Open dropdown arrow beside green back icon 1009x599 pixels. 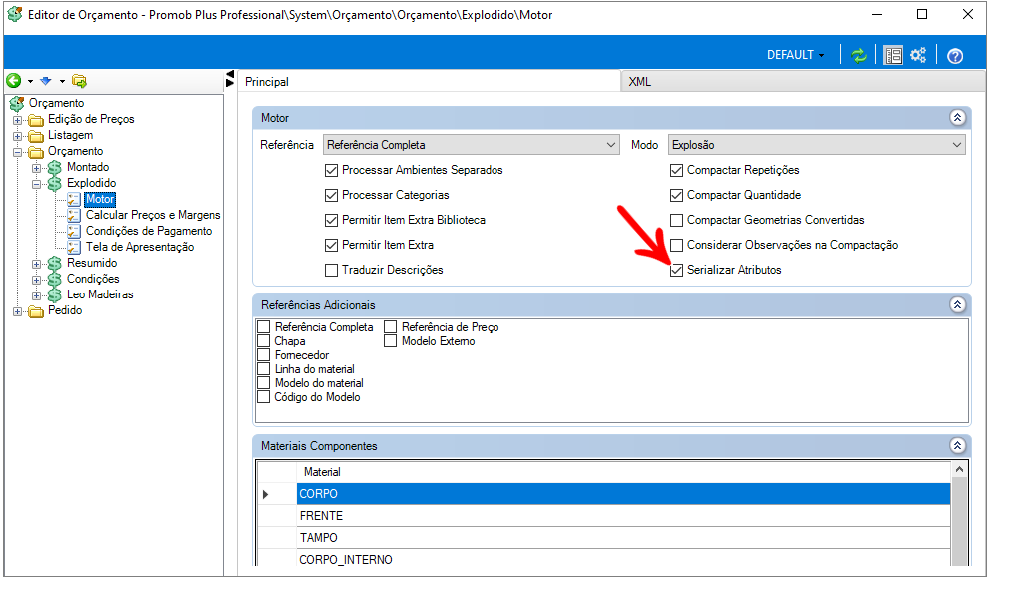[x=30, y=81]
